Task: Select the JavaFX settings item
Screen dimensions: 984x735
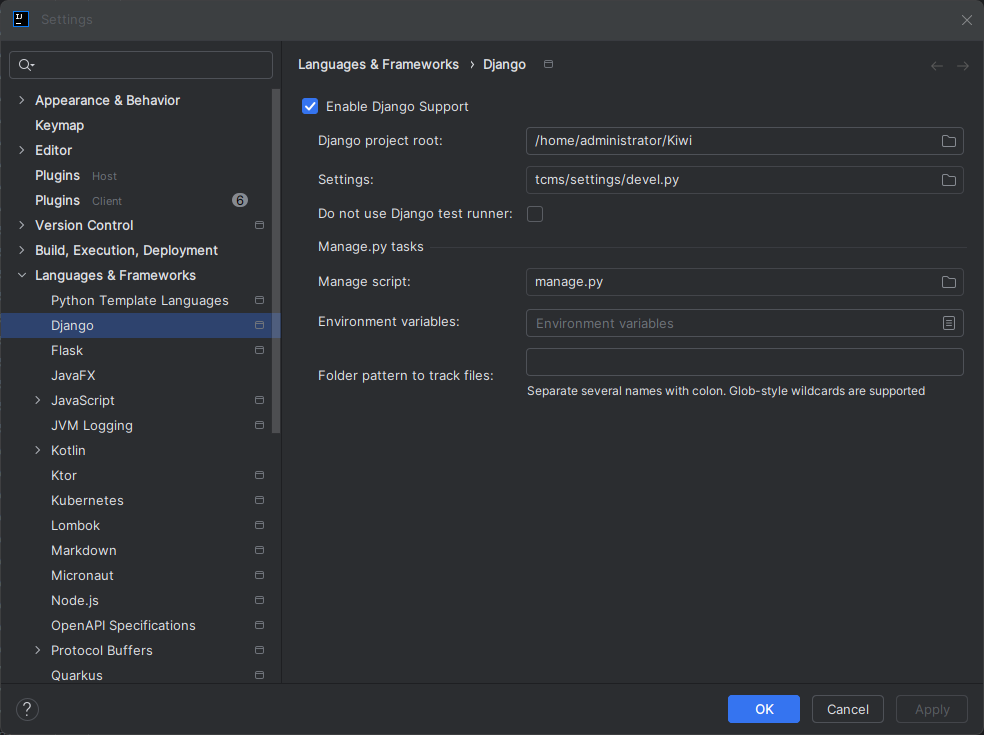Action: click(73, 375)
